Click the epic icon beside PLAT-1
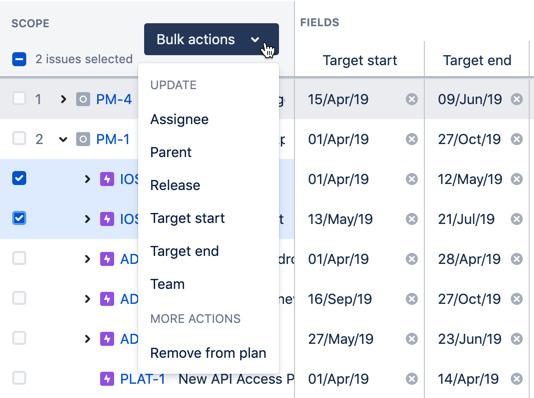This screenshot has width=534, height=398. [107, 379]
